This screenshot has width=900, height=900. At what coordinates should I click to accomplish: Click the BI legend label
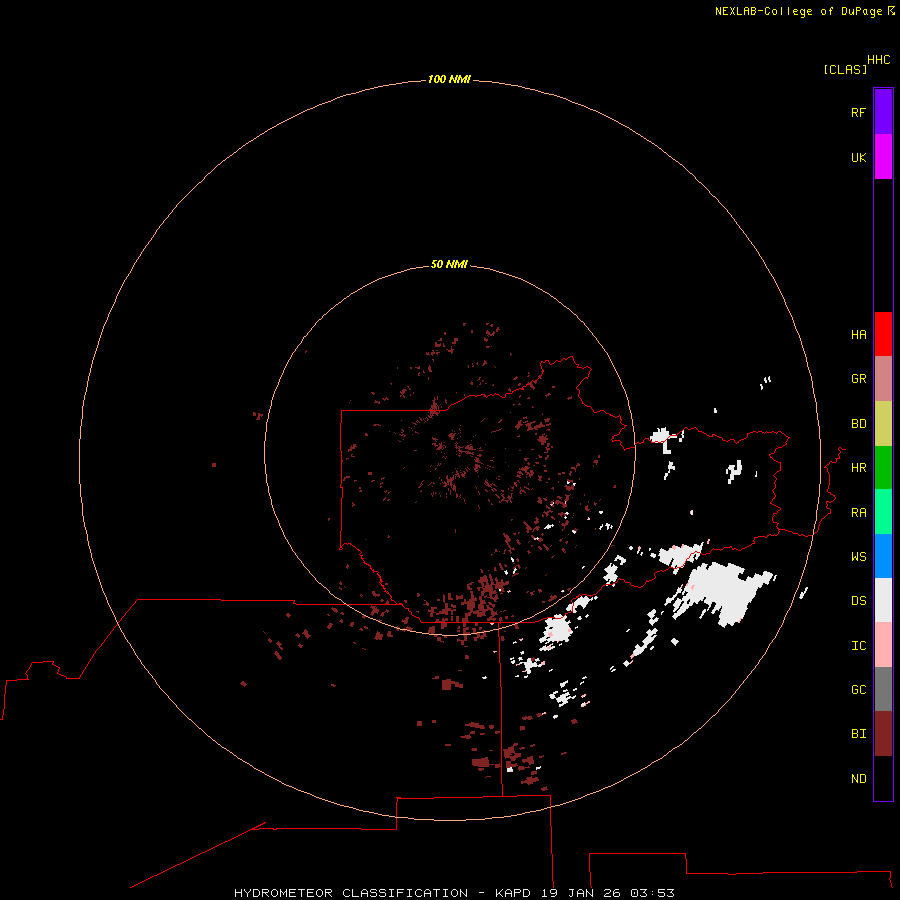click(859, 734)
